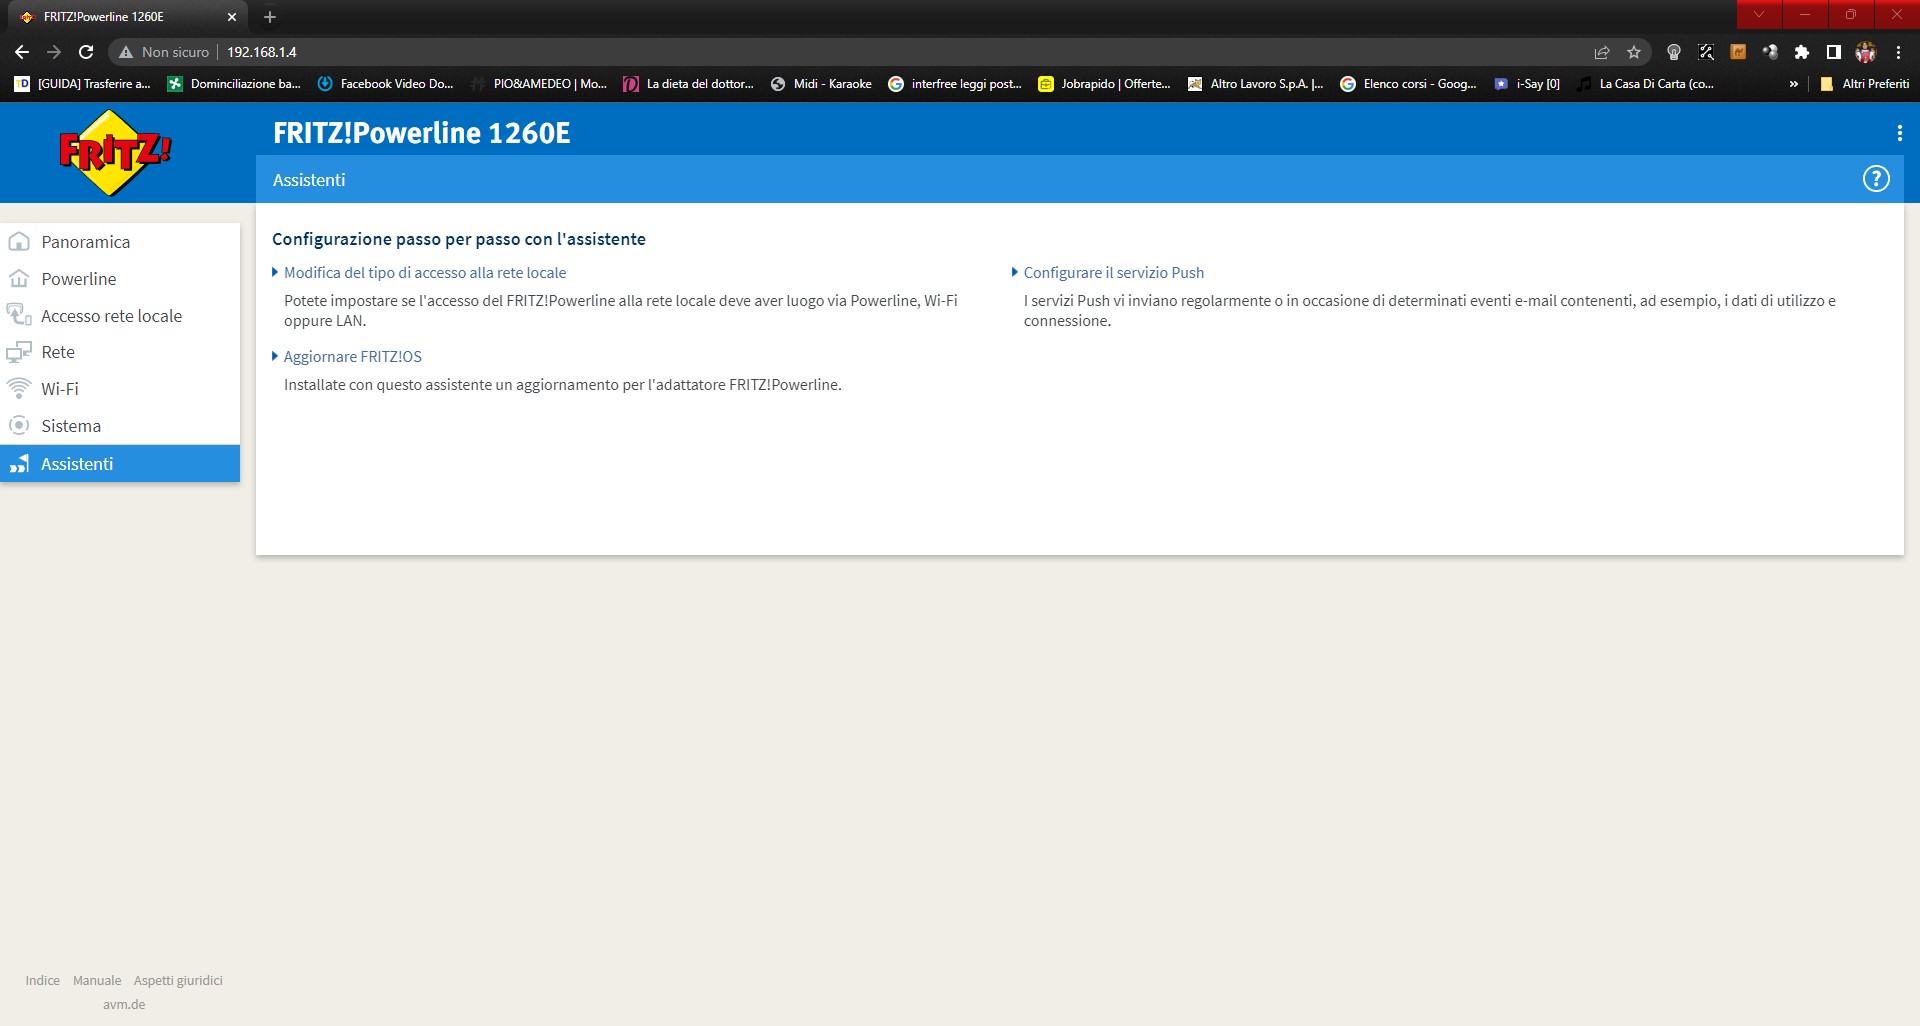
Task: Open La Casa Di Carta bookmark
Action: click(x=1646, y=84)
